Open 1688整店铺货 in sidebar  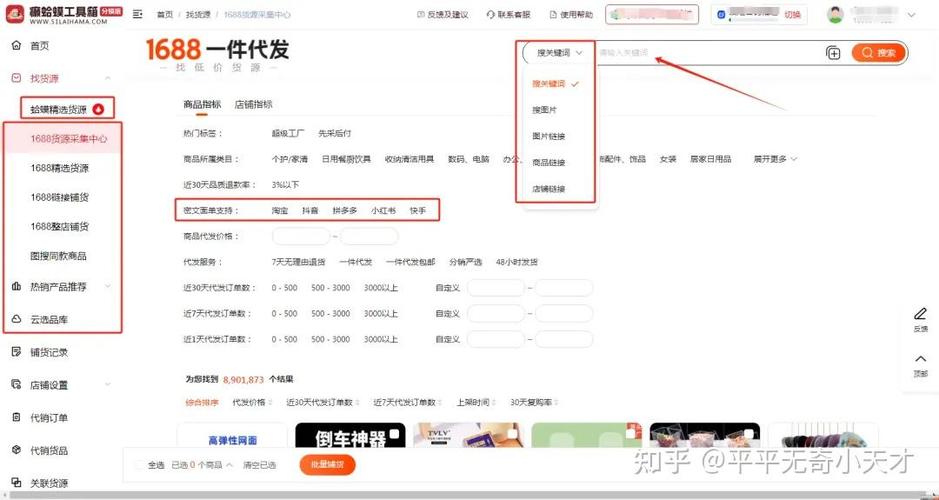tap(59, 226)
